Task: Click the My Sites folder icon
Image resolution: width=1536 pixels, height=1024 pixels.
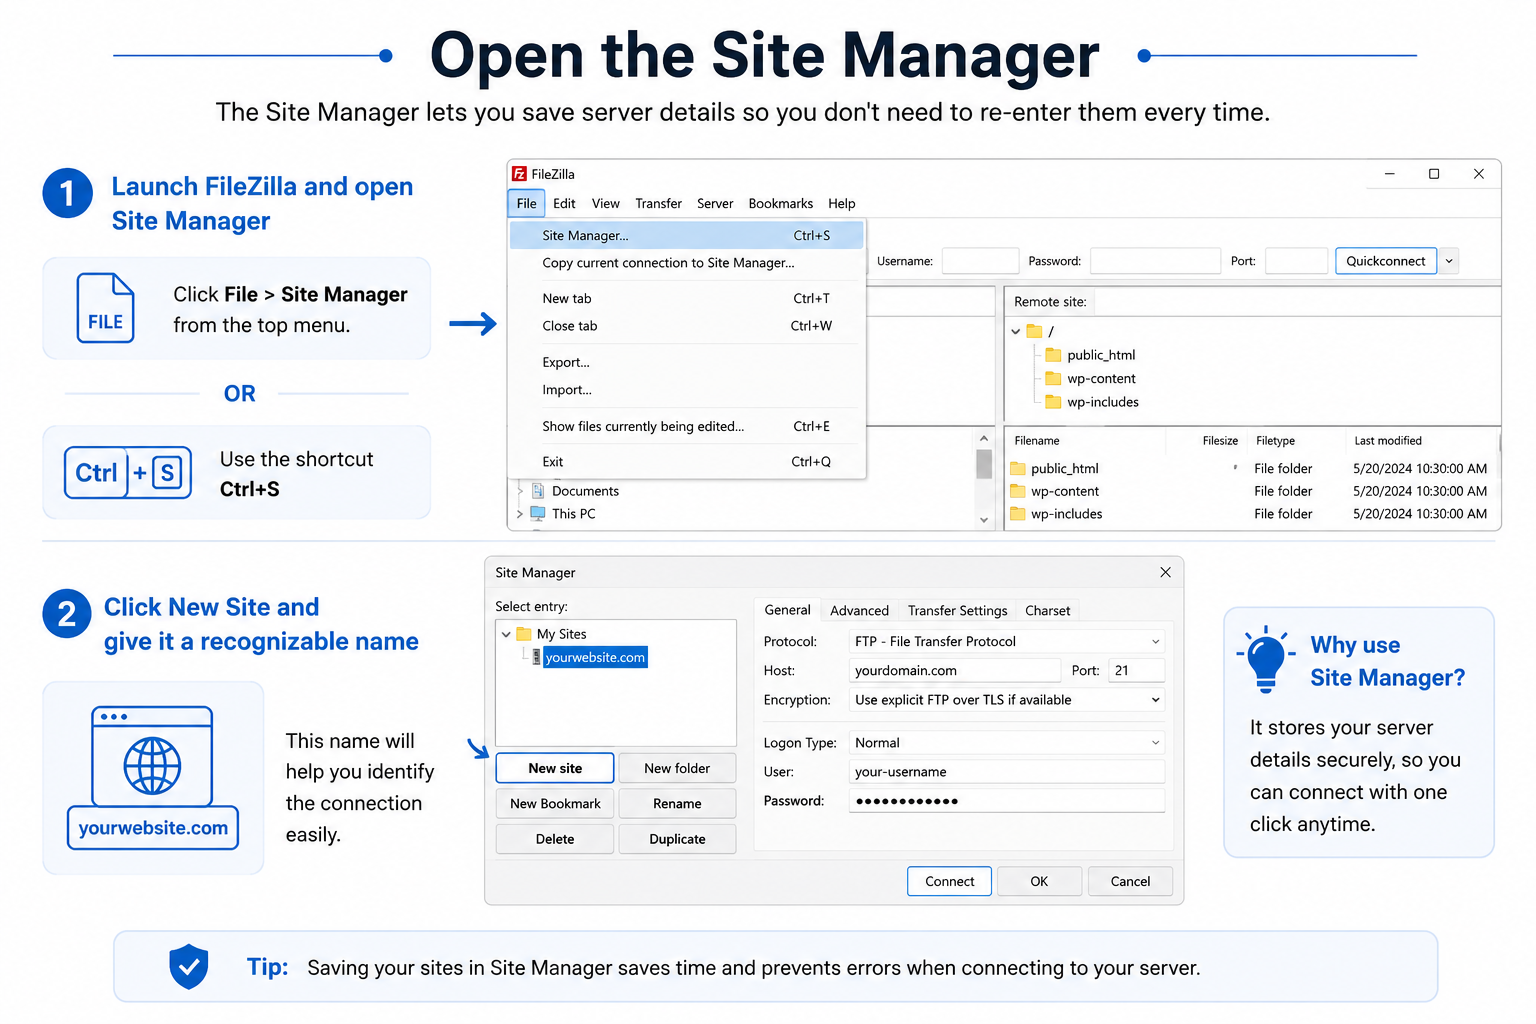Action: (523, 634)
